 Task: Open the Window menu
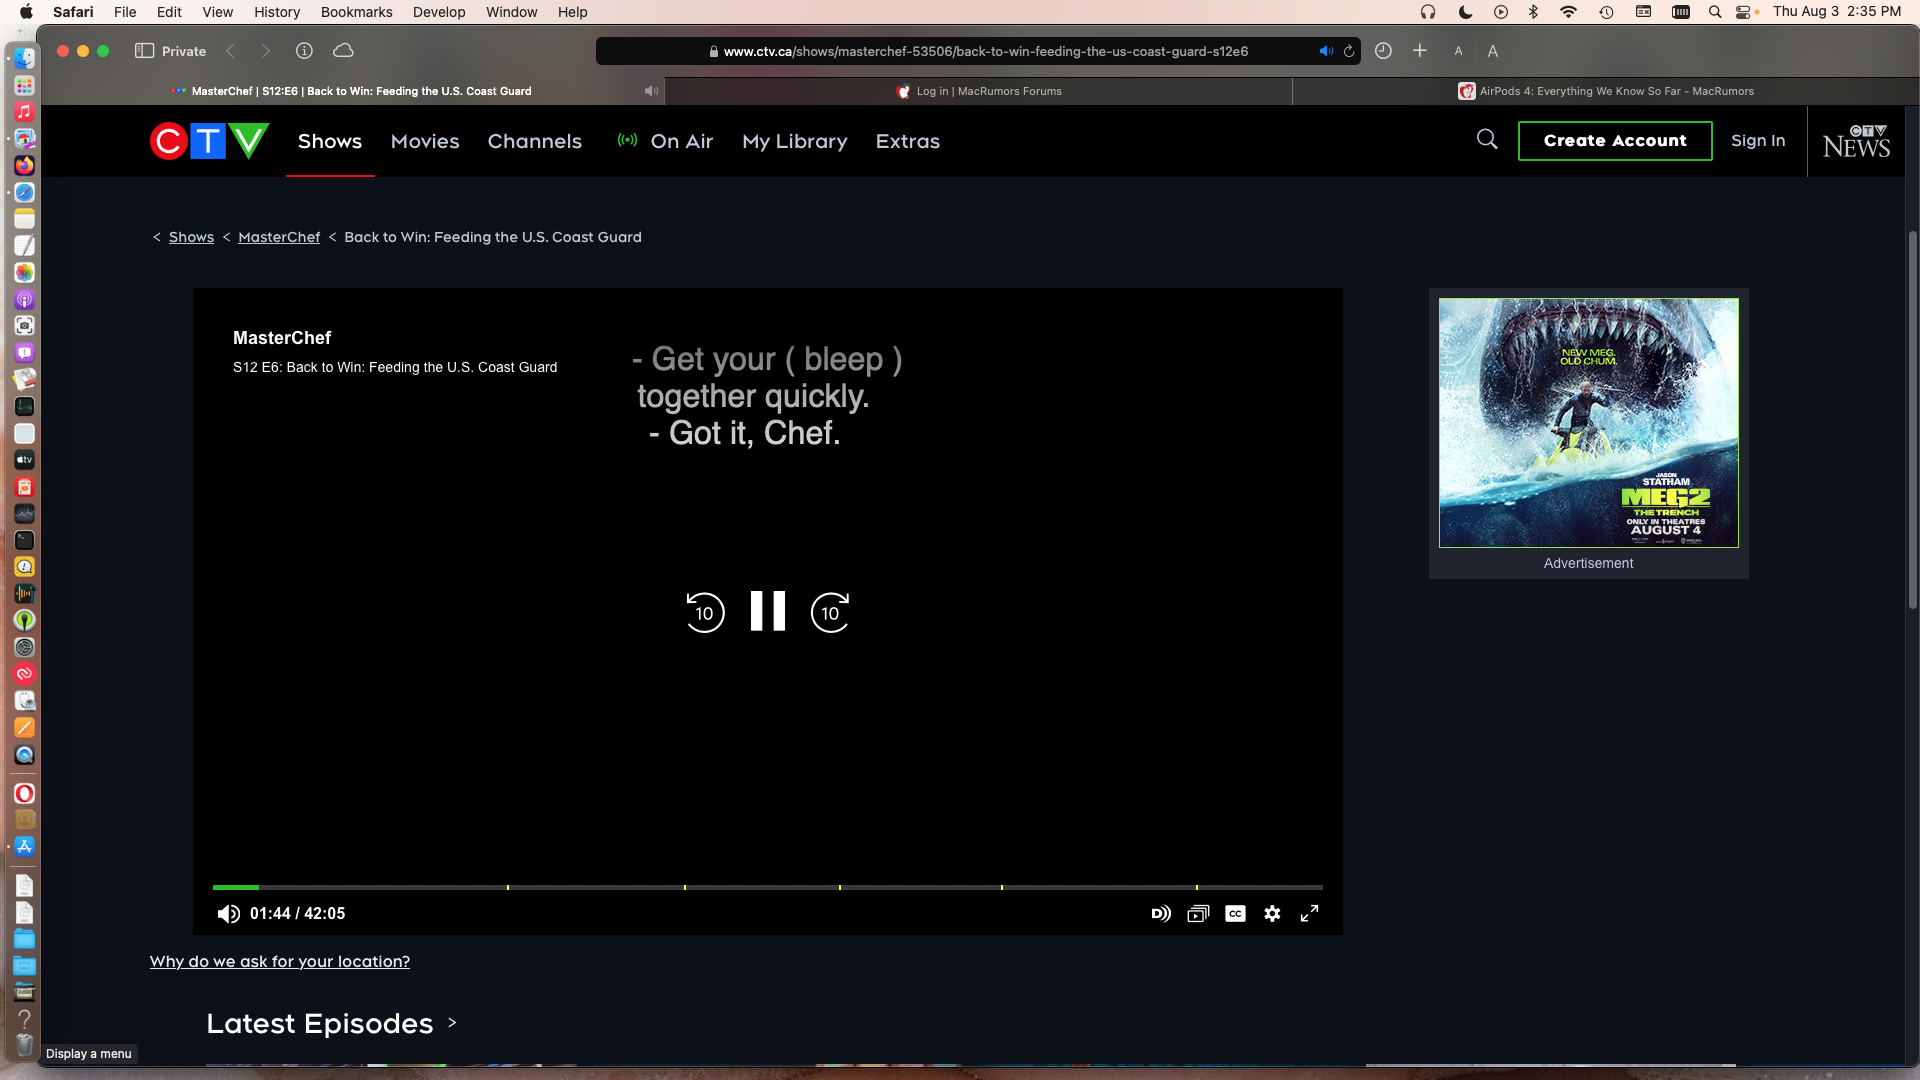pos(511,12)
